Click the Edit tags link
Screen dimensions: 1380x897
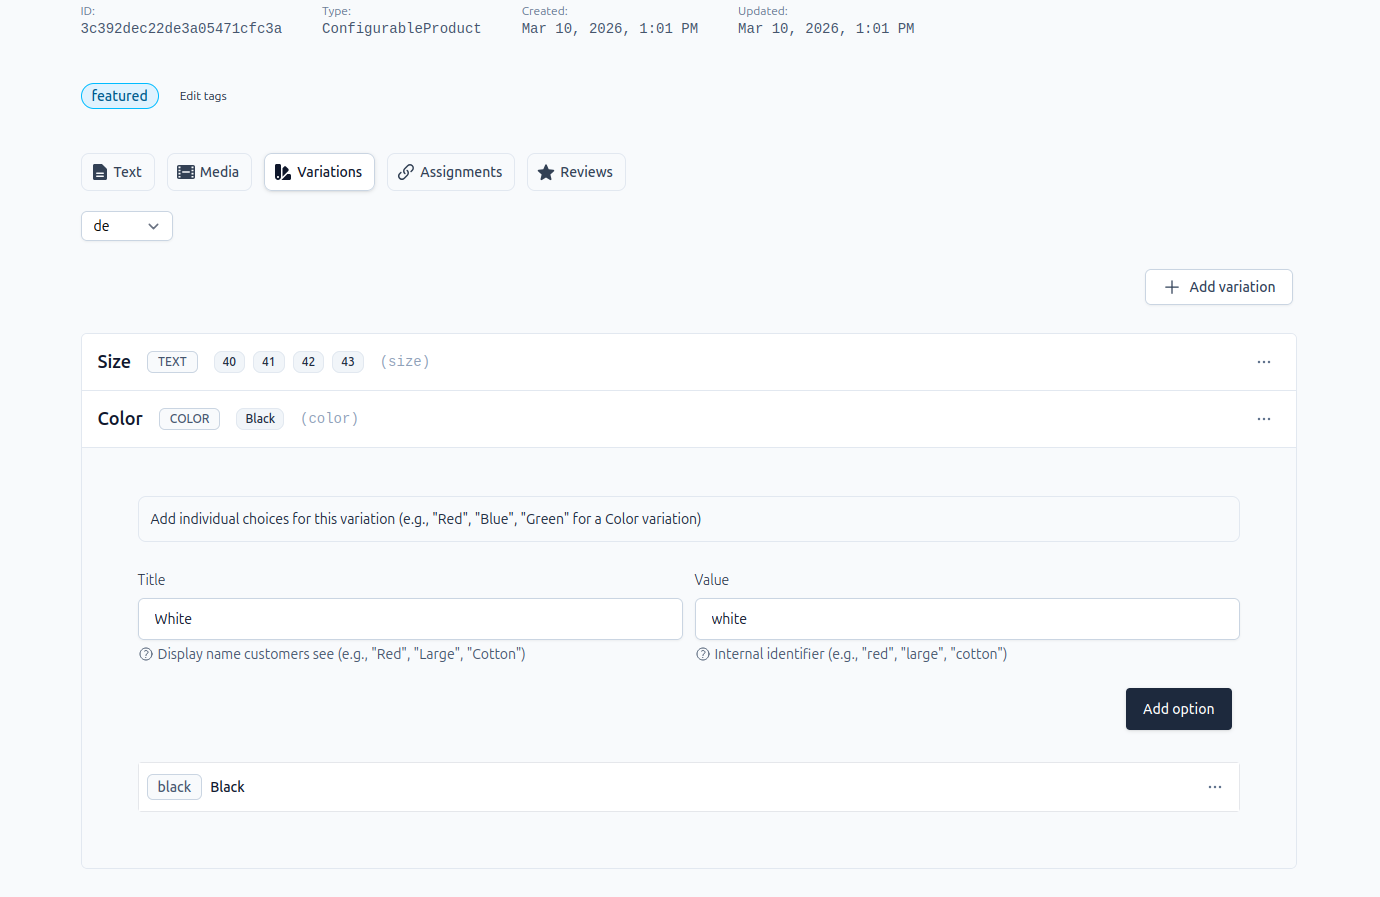[x=203, y=96]
